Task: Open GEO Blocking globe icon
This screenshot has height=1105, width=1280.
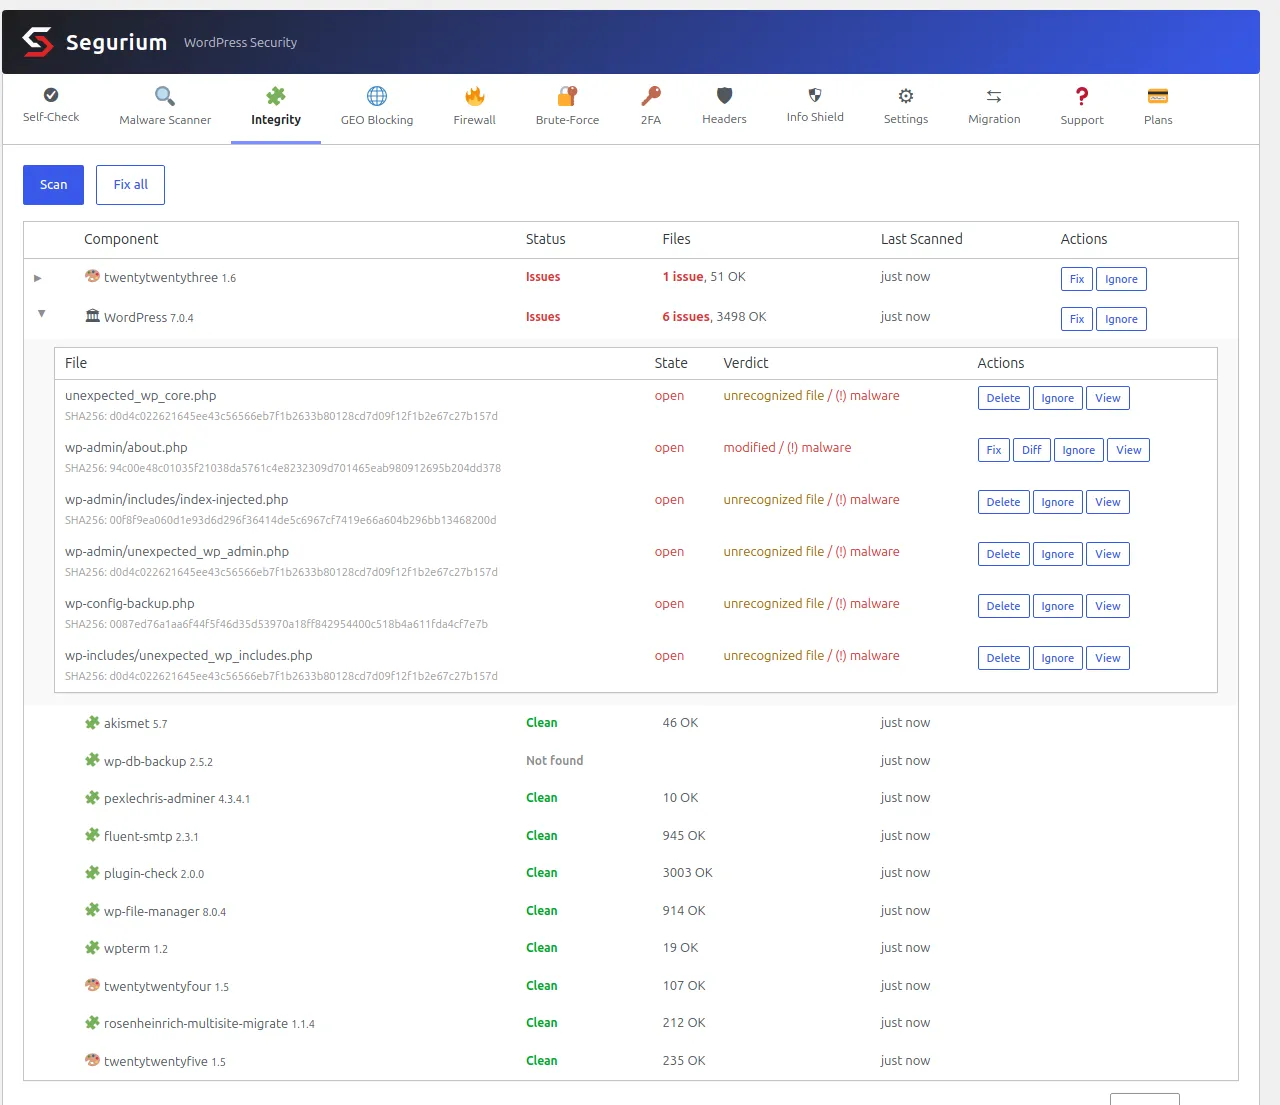Action: pyautogui.click(x=377, y=96)
